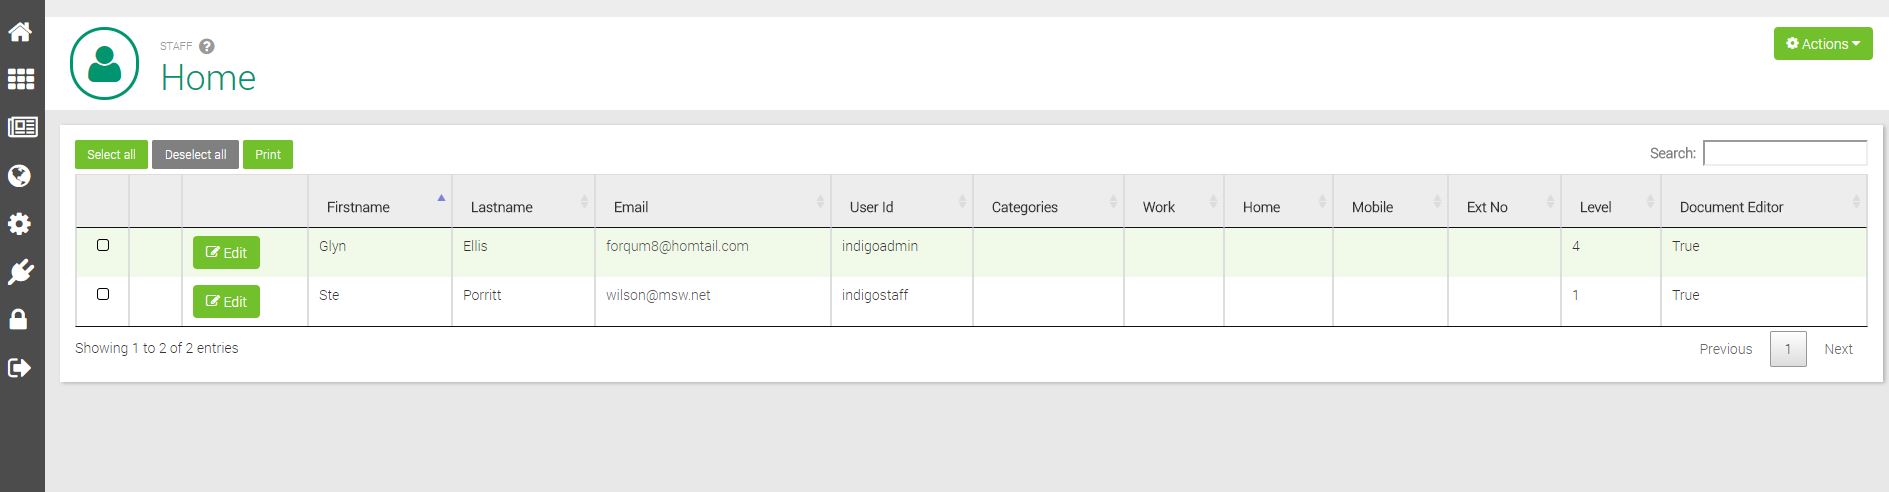Viewport: 1889px width, 492px height.
Task: Click the sign-out arrow icon in sidebar
Action: [19, 368]
